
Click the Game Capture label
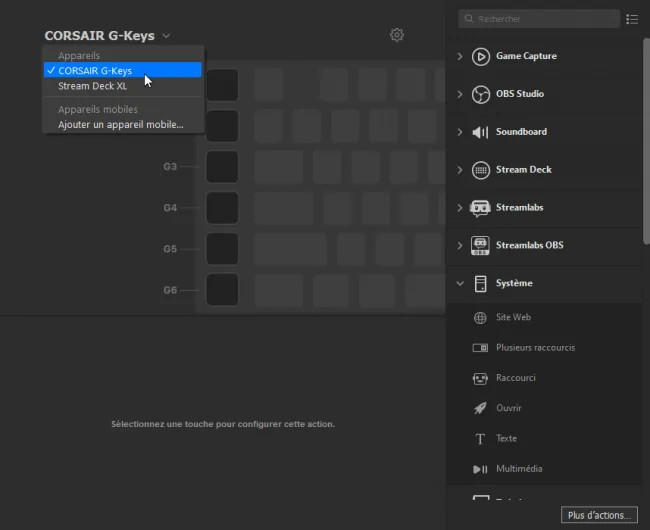click(x=526, y=56)
